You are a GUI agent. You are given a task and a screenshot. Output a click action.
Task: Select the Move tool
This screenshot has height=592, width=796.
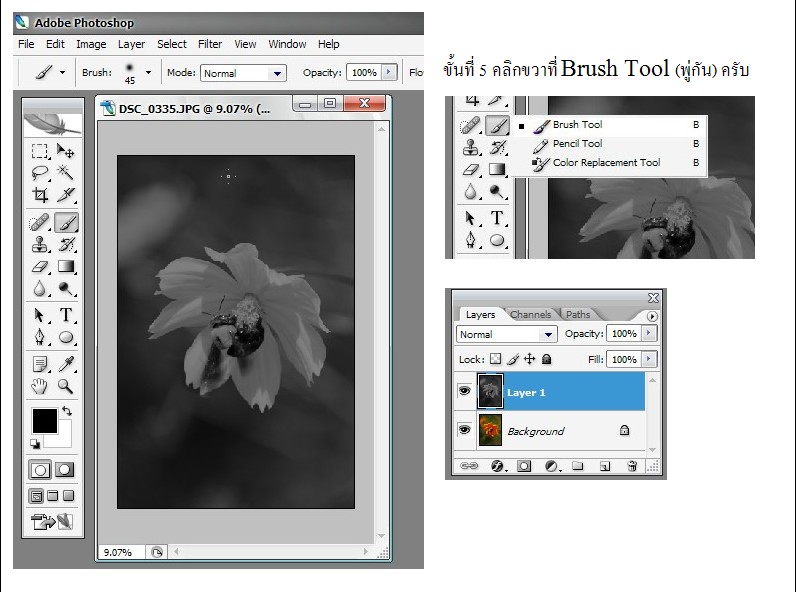(65, 151)
